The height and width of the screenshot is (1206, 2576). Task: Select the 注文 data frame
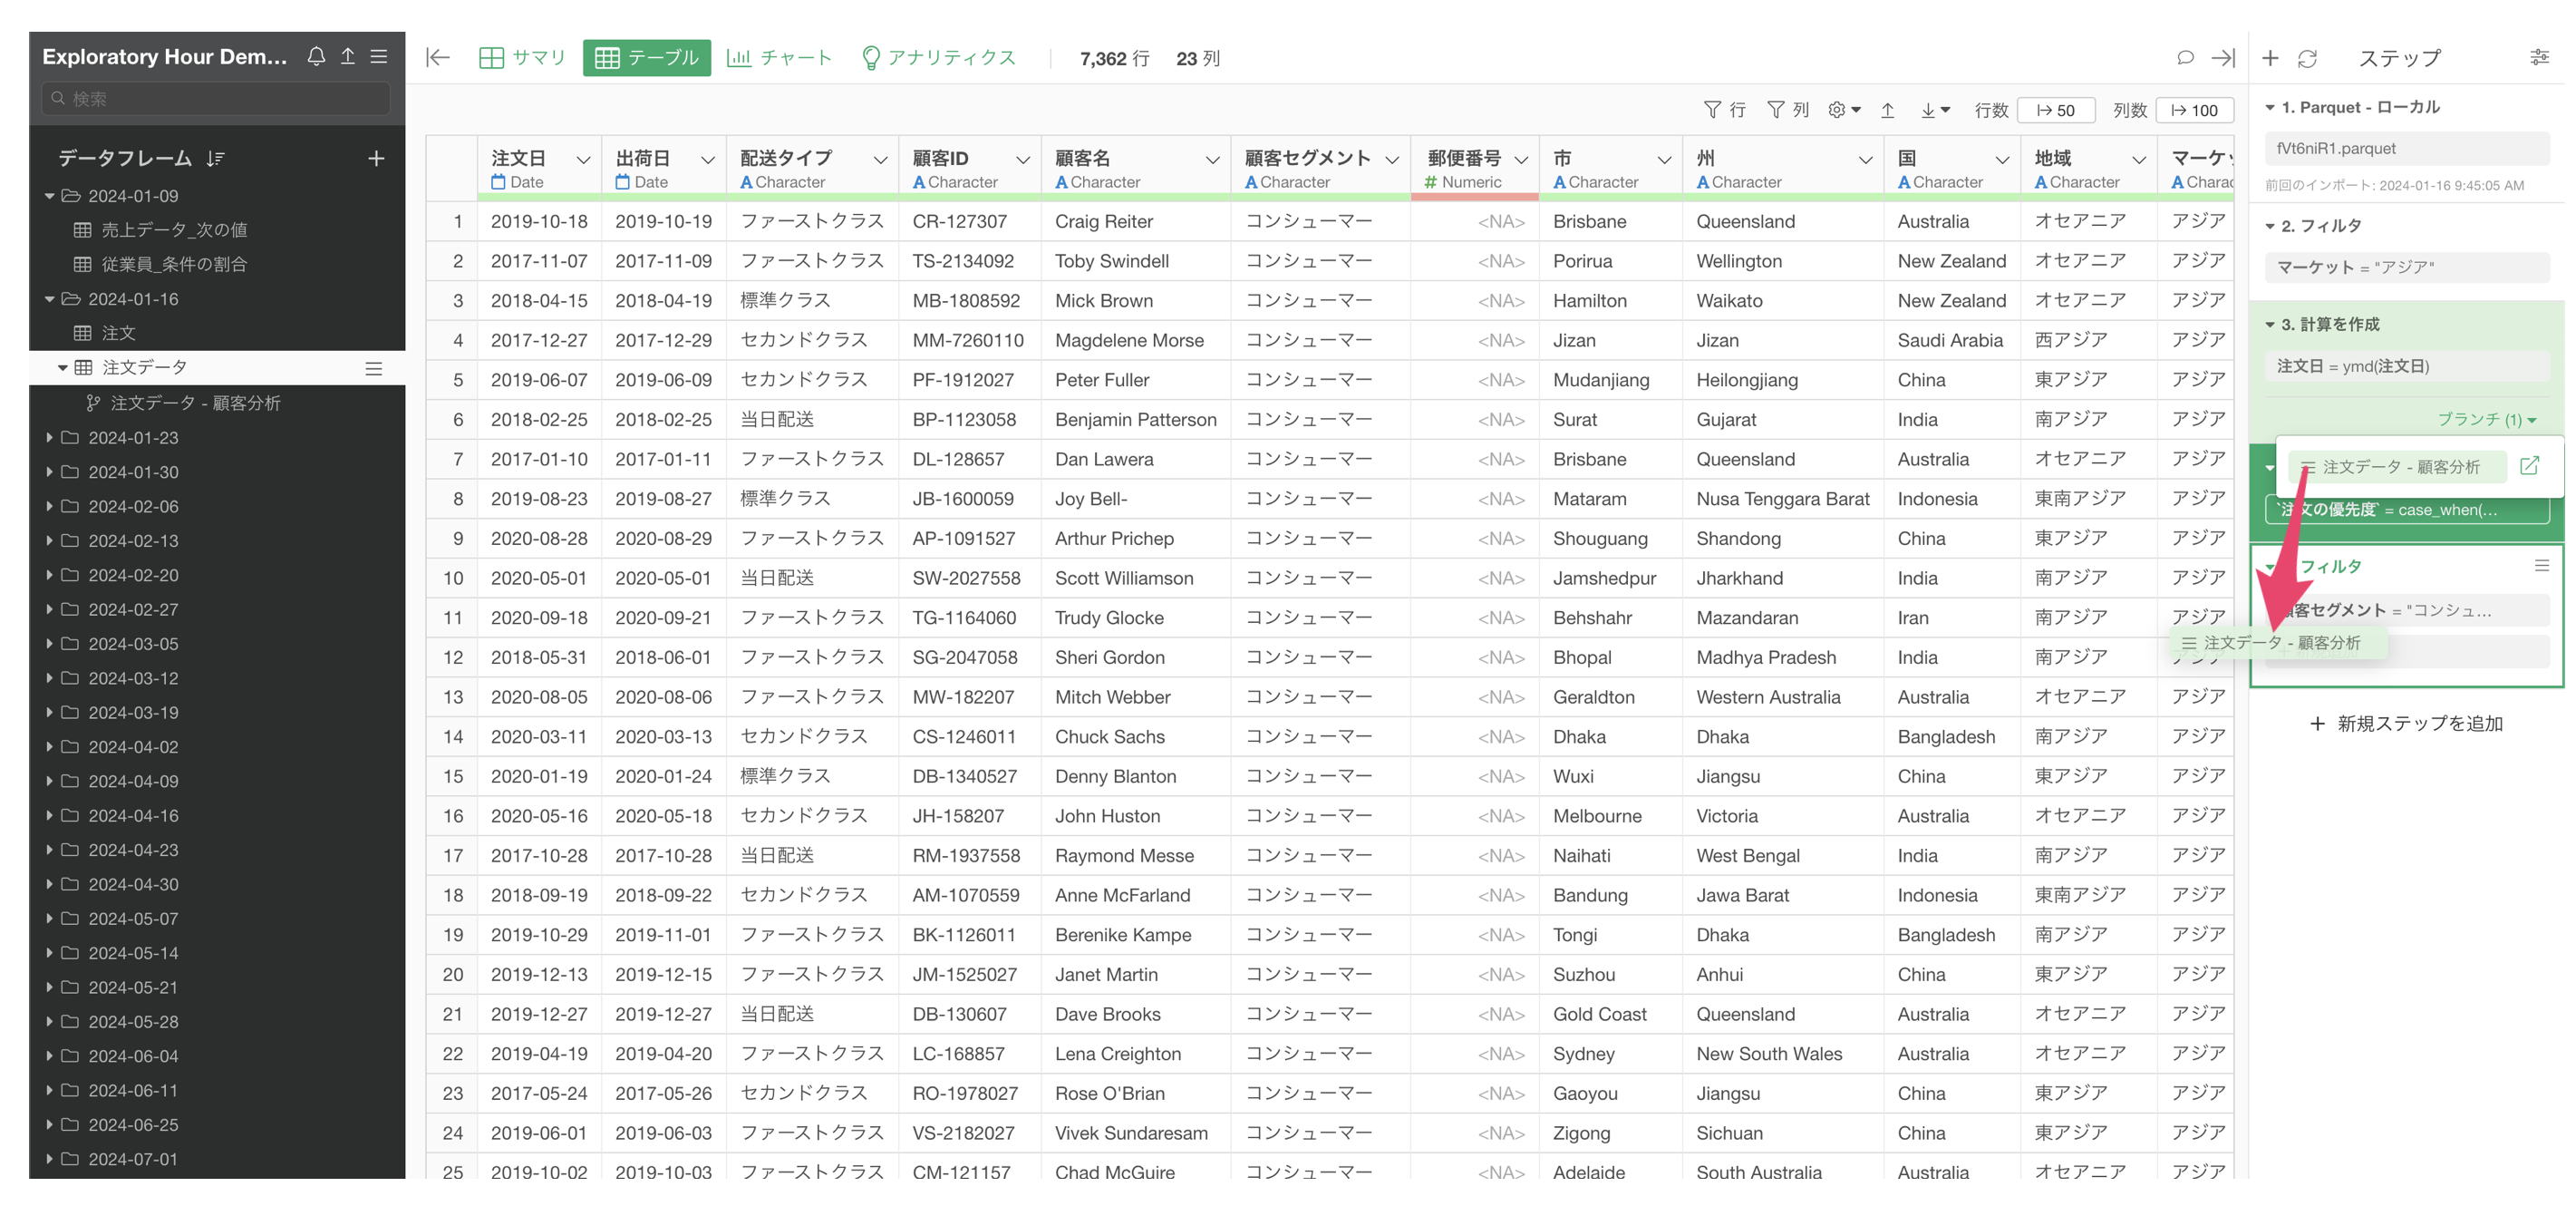[x=118, y=333]
